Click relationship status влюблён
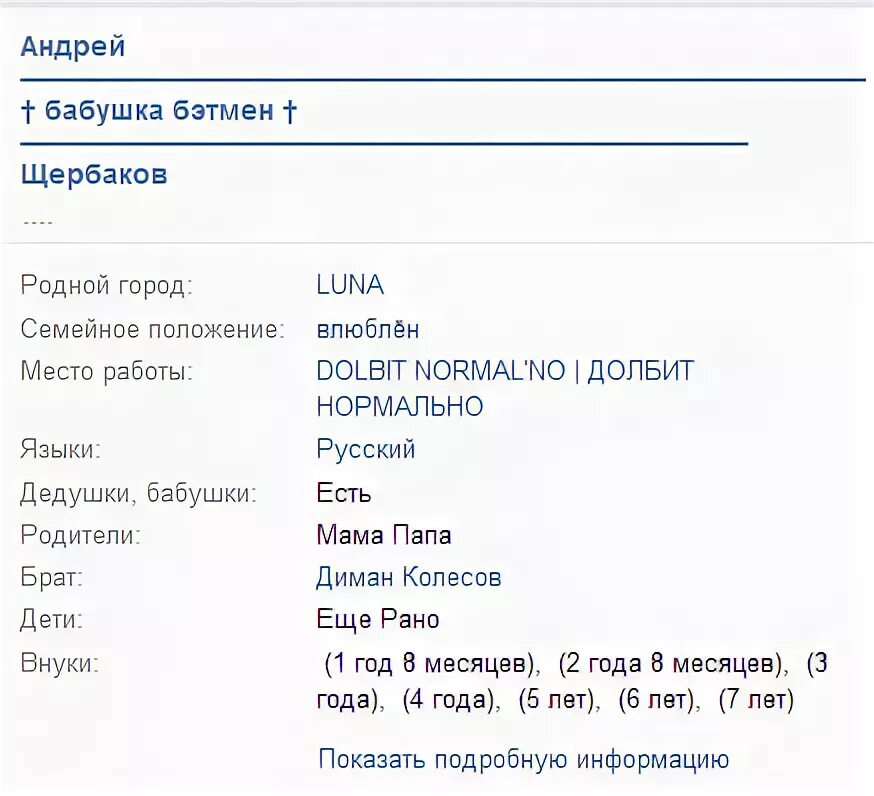Screen dimensions: 874x796 click(367, 329)
